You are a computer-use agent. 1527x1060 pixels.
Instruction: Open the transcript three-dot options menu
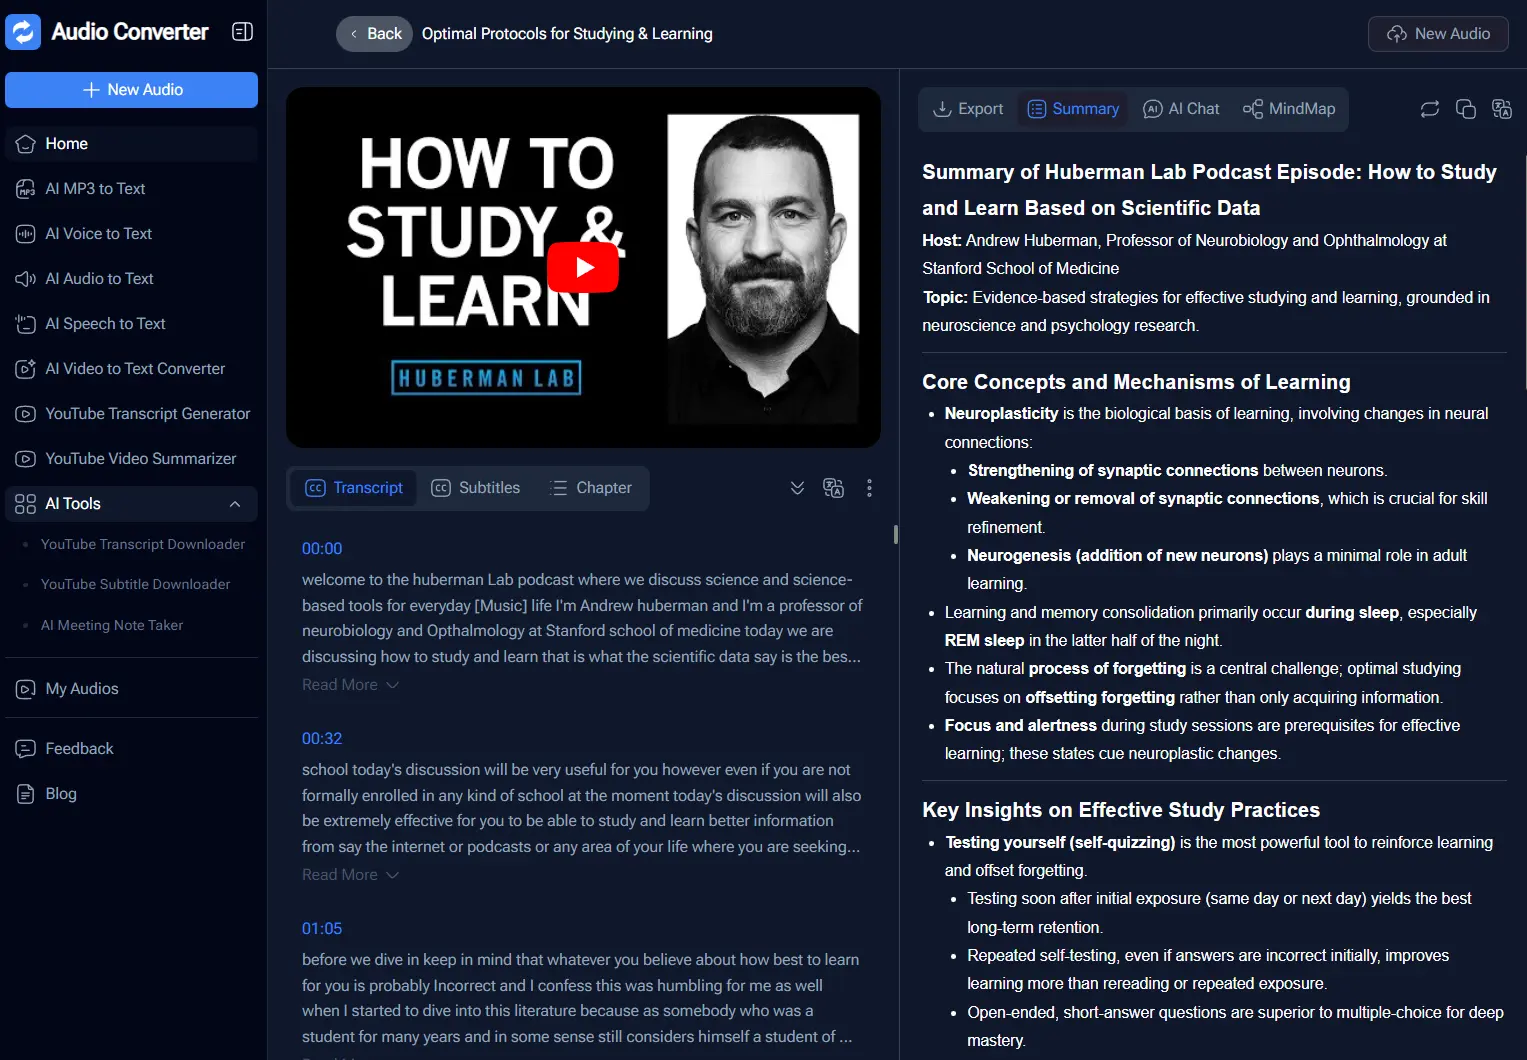click(x=869, y=488)
